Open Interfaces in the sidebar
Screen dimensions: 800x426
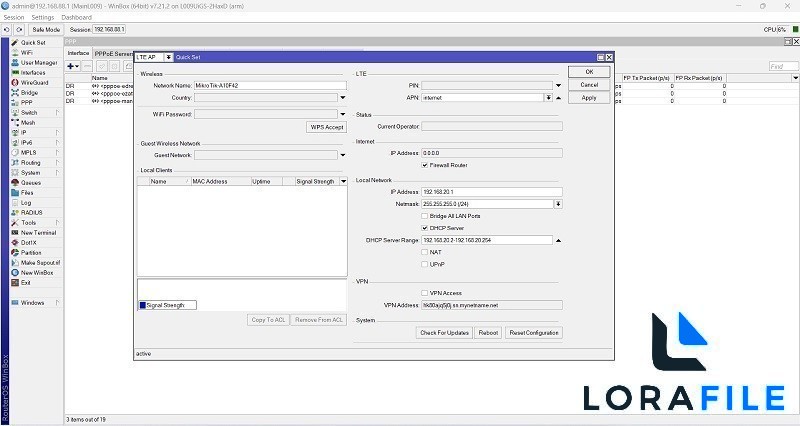click(33, 73)
